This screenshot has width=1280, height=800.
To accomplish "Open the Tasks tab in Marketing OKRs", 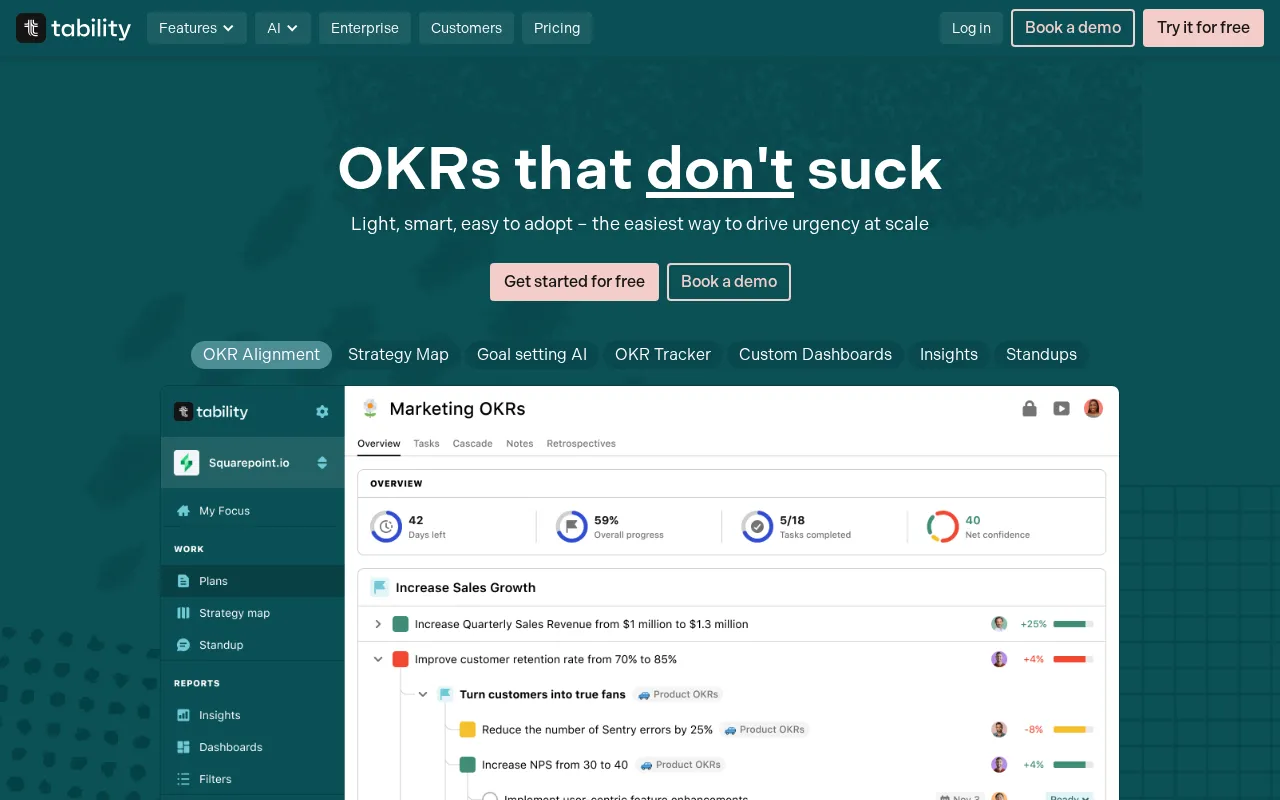I will coord(426,443).
